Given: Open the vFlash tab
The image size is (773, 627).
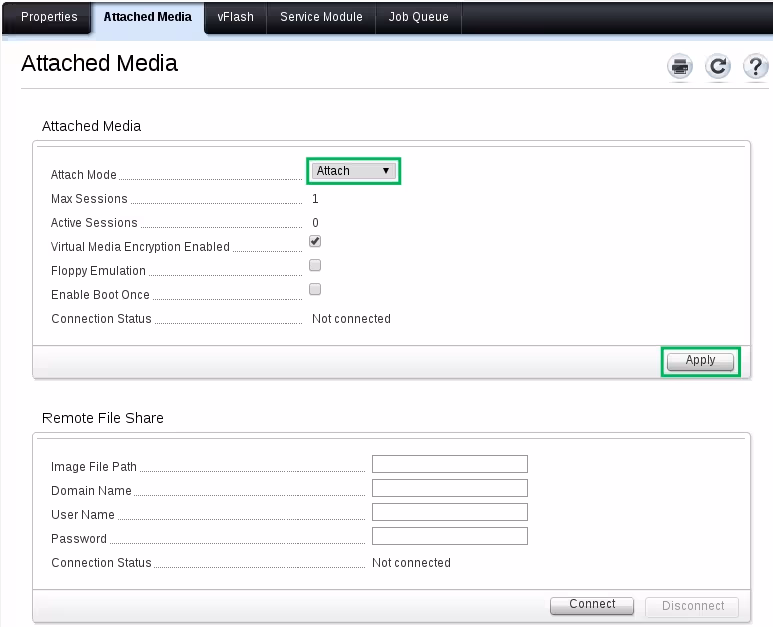Looking at the screenshot, I should point(236,17).
